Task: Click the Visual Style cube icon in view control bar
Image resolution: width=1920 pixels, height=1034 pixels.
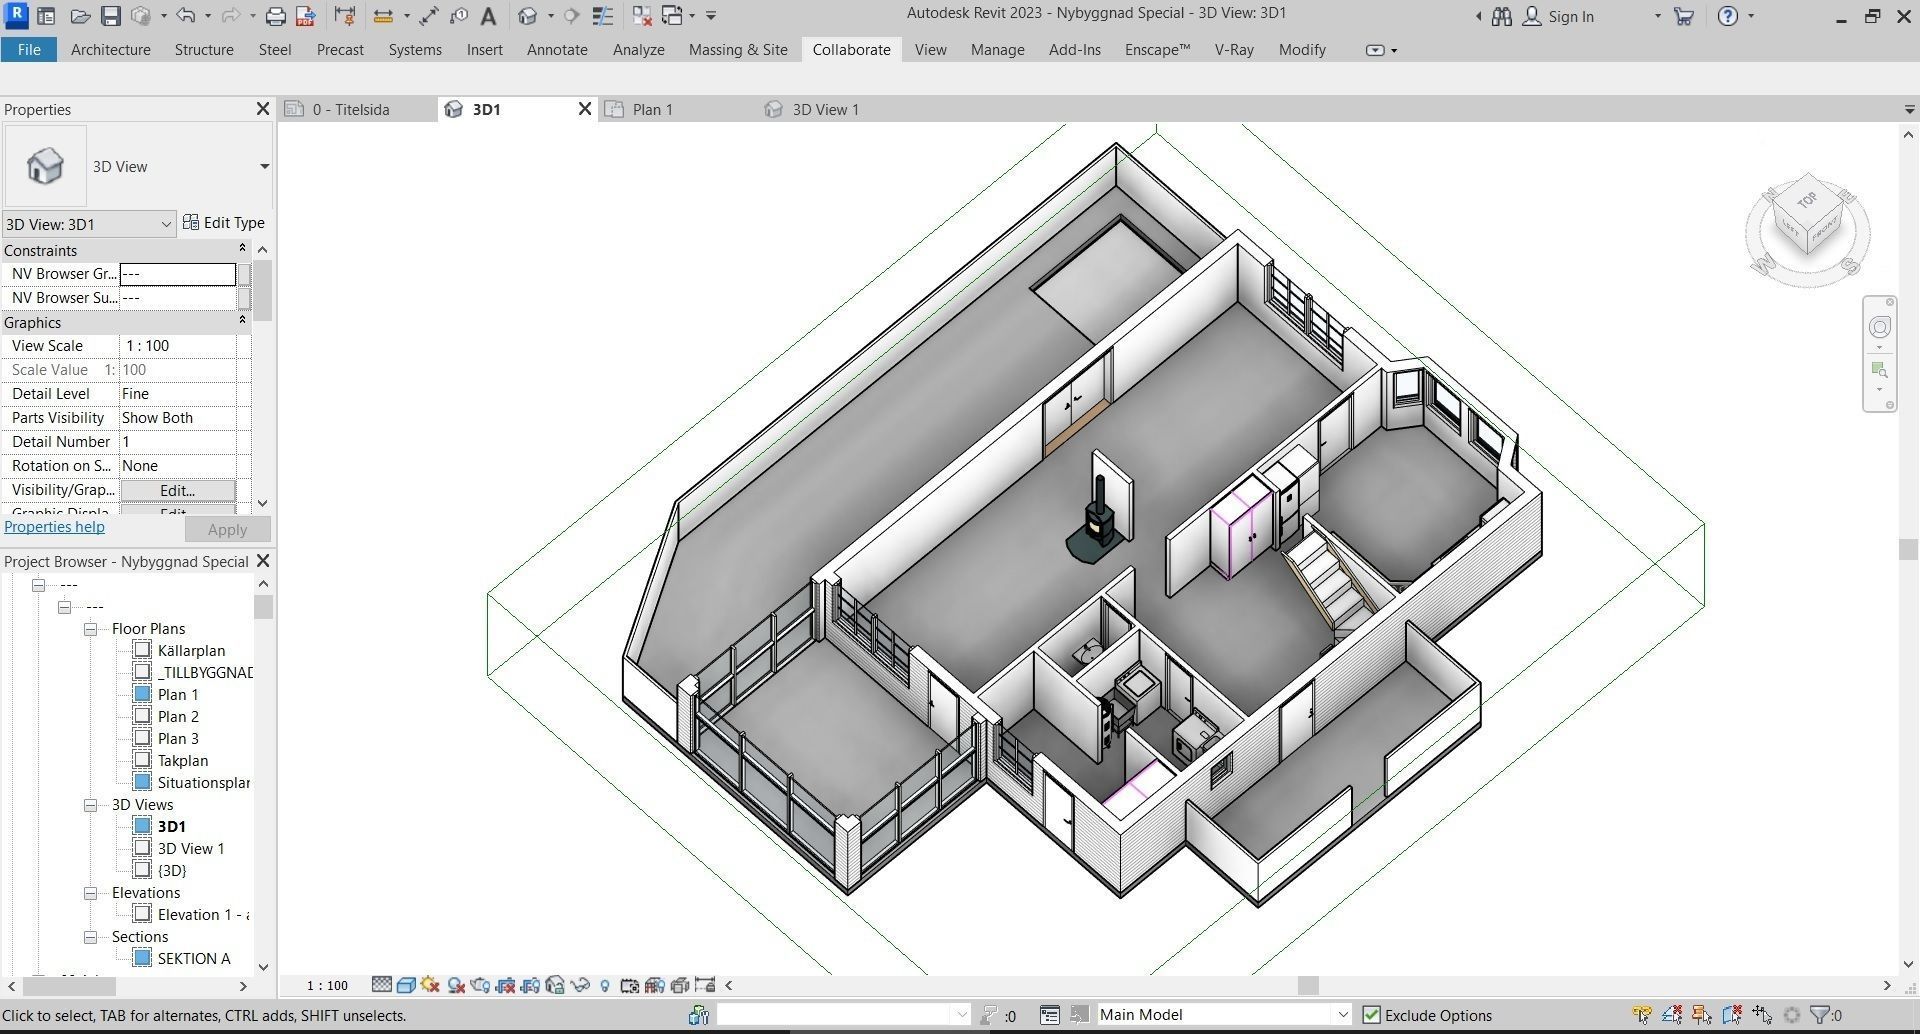Action: [406, 985]
